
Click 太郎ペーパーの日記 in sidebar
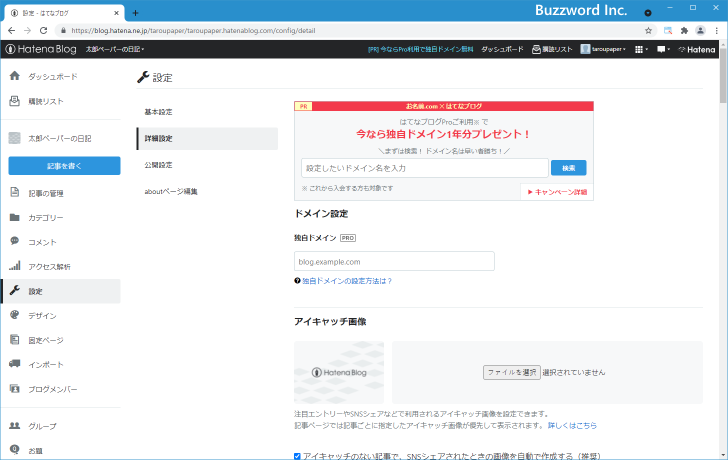60,138
